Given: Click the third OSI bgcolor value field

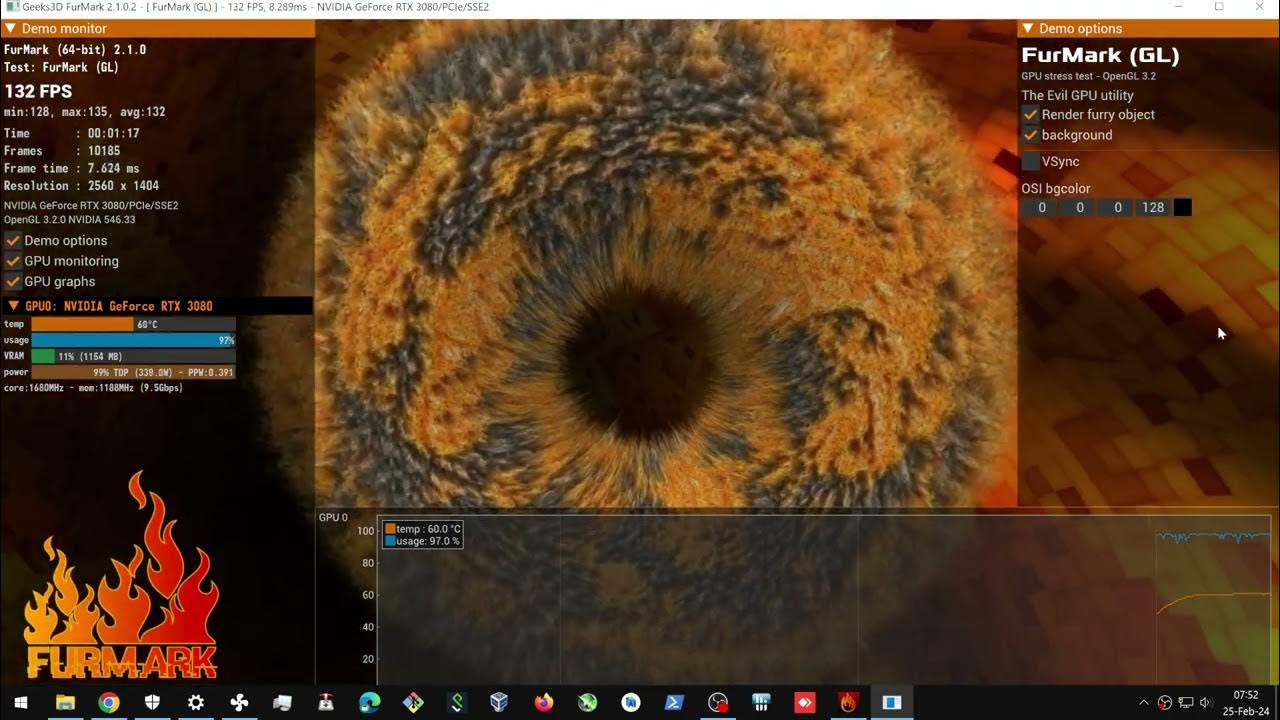Looking at the screenshot, I should pos(1117,207).
